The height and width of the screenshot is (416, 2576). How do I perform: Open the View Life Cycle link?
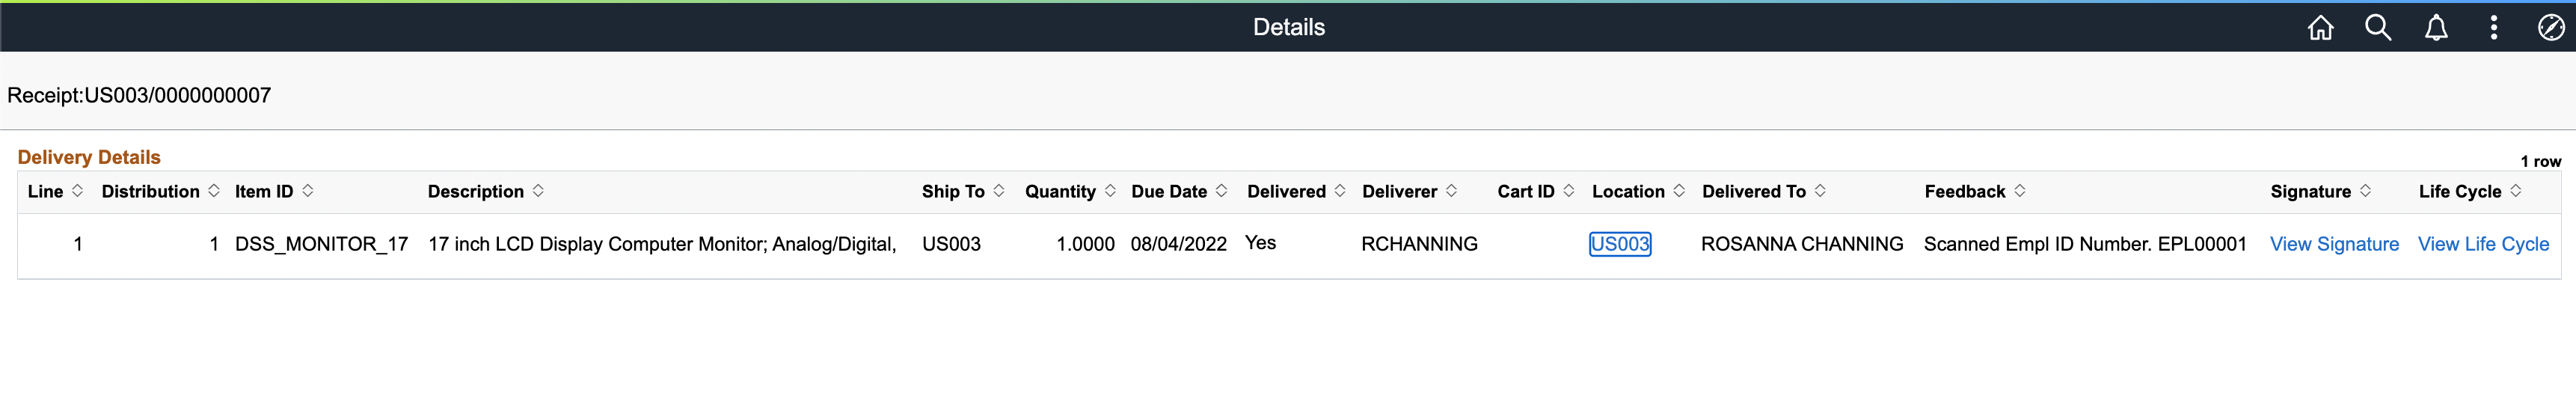click(x=2483, y=244)
